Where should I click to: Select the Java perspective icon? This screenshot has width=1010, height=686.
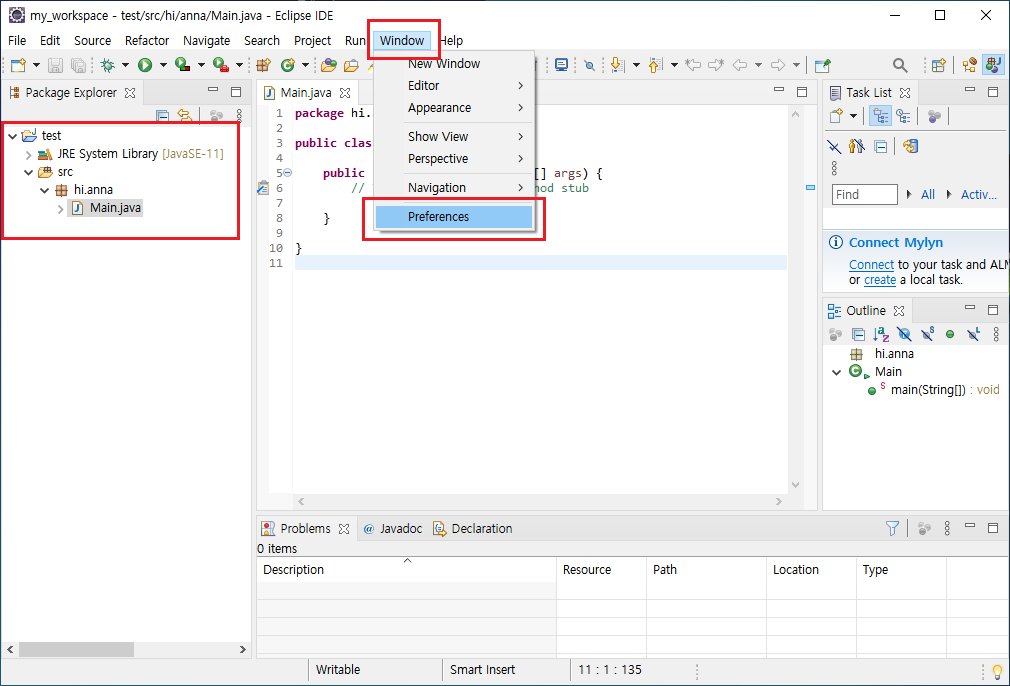993,64
